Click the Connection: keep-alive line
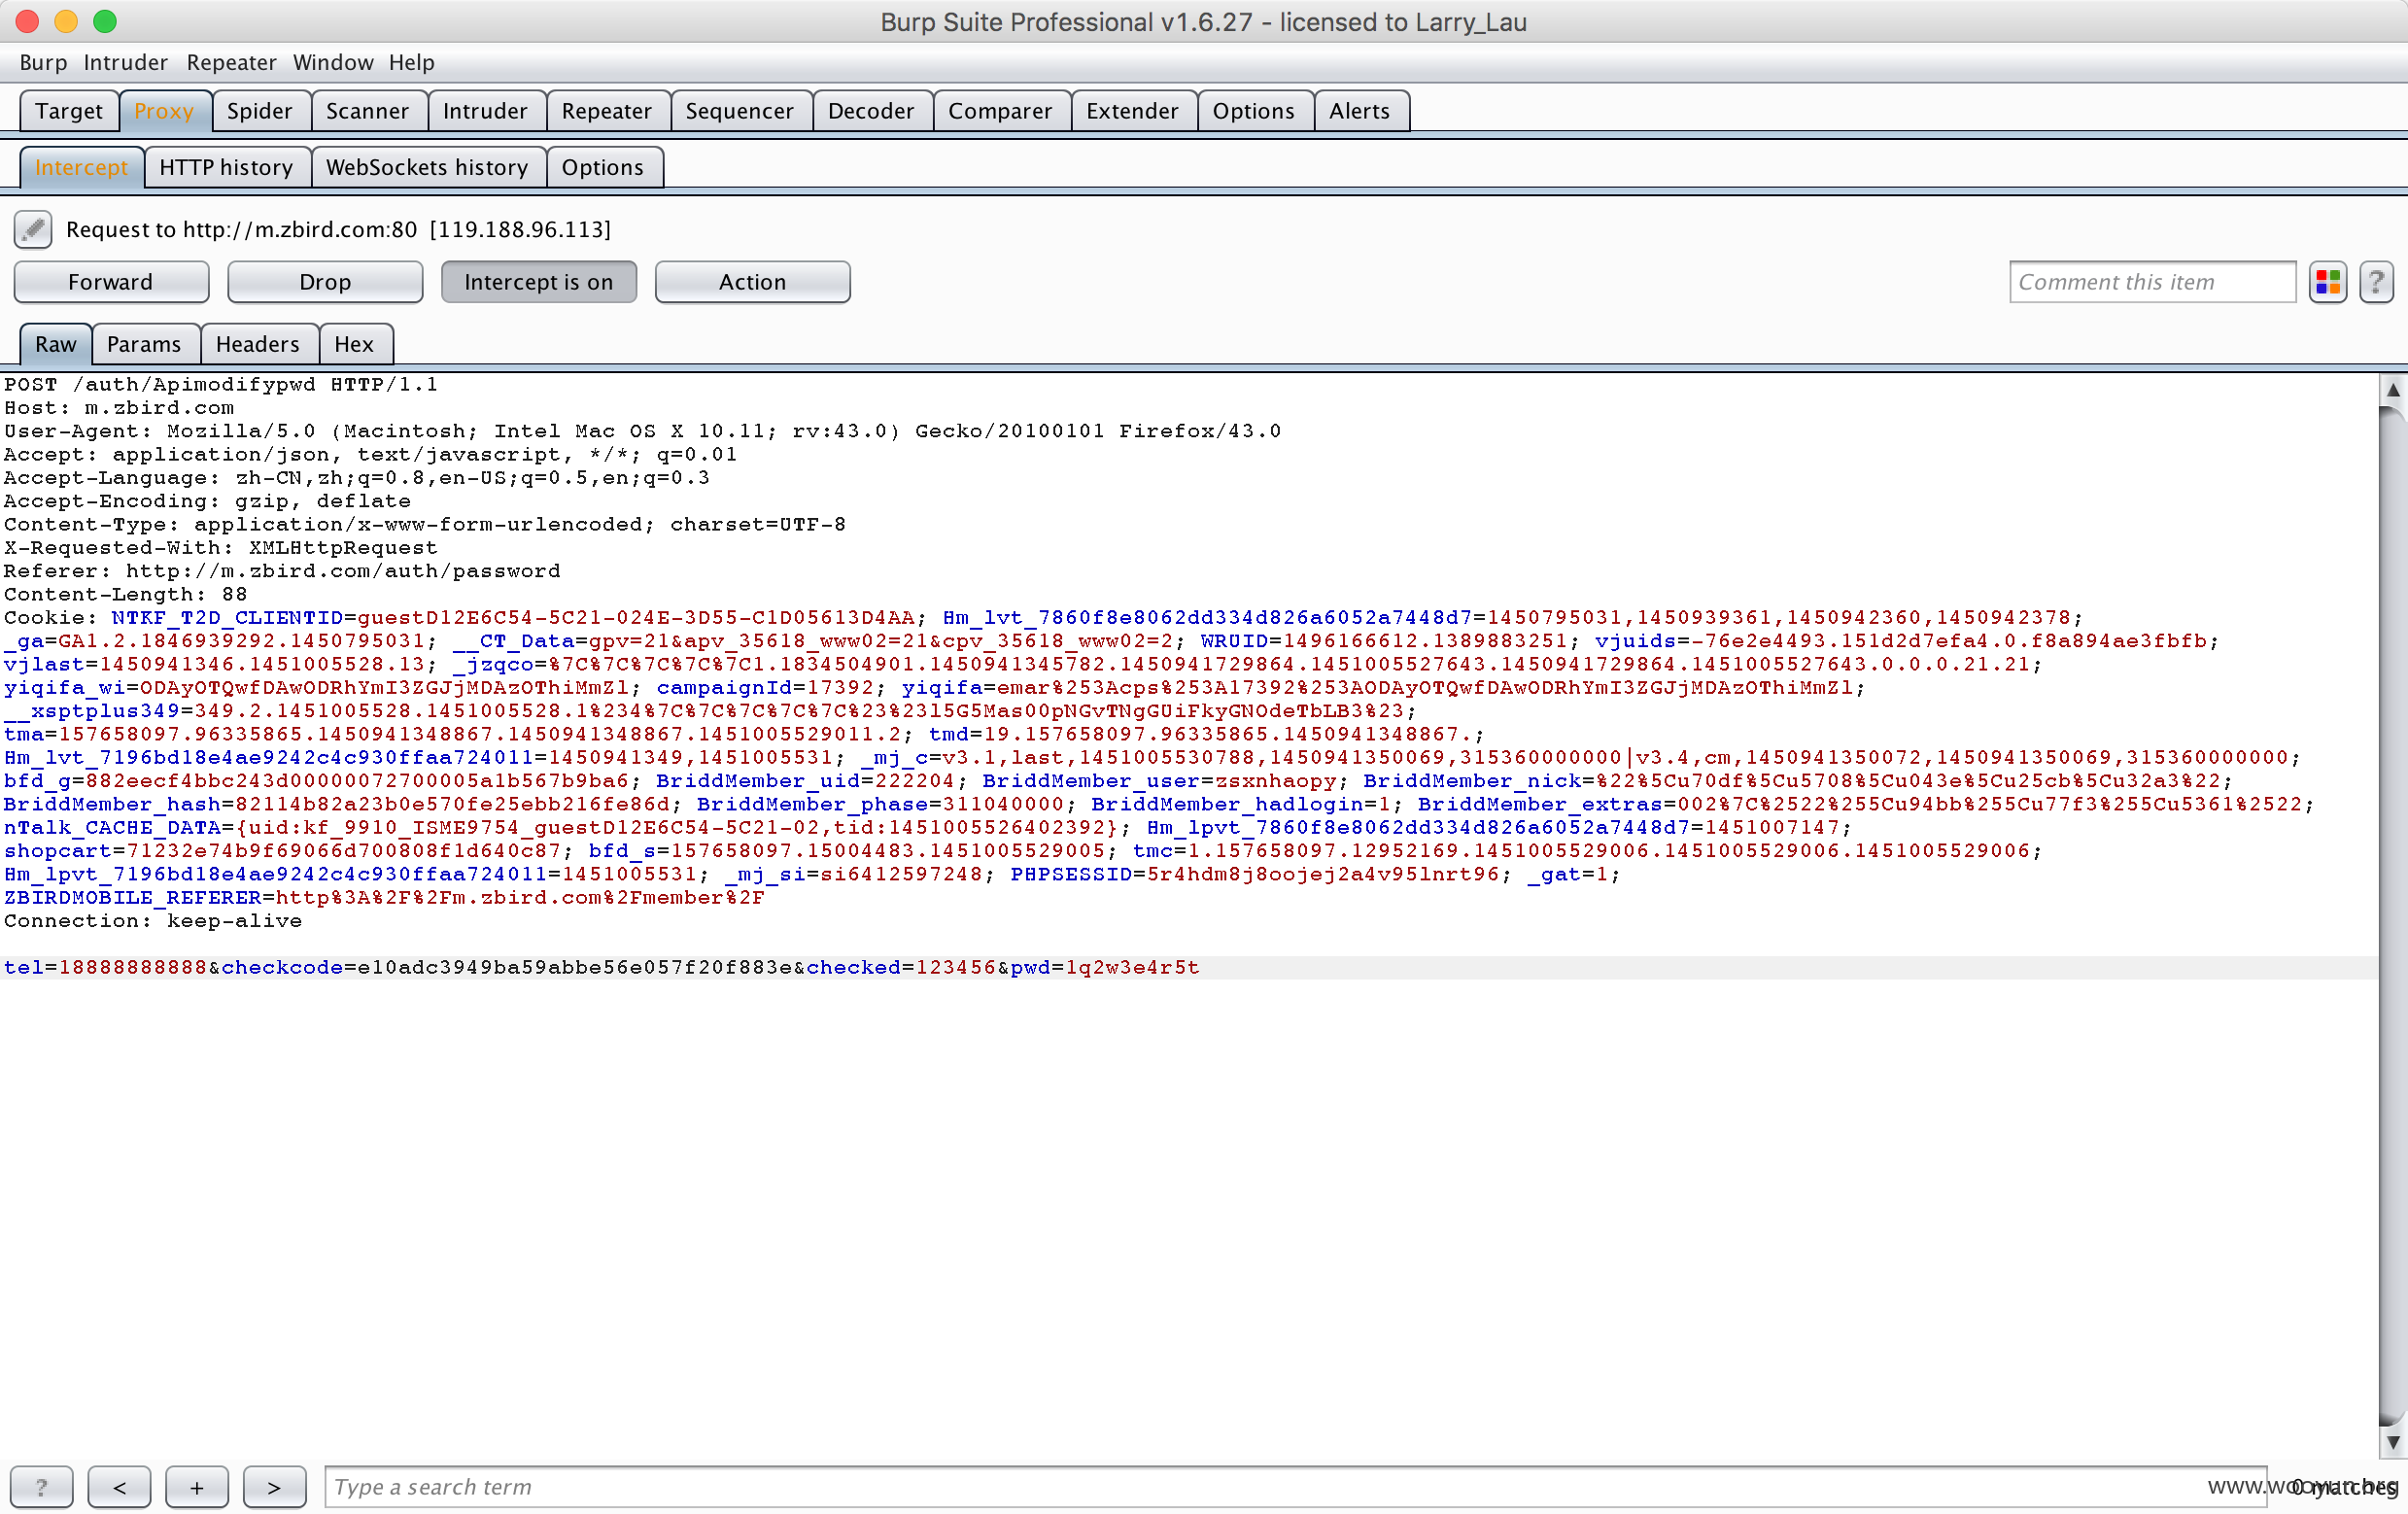The height and width of the screenshot is (1514, 2408). coord(152,921)
